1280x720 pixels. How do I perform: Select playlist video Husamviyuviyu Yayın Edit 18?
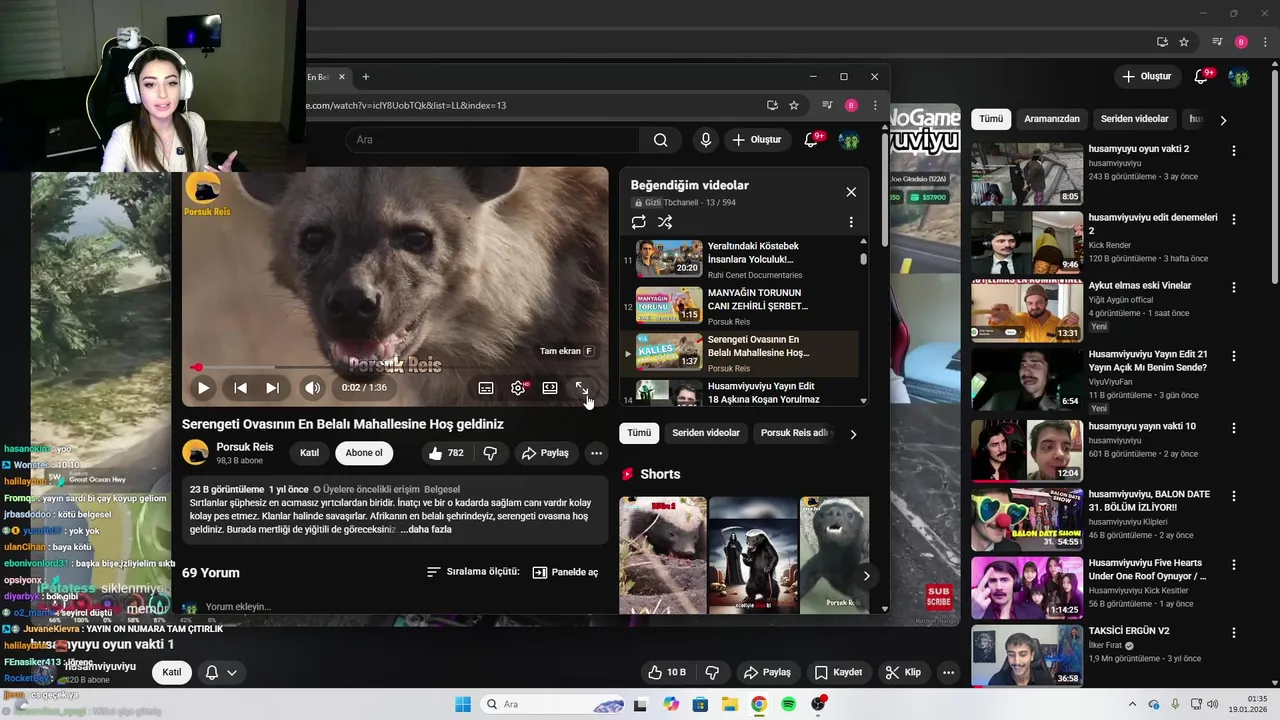click(x=739, y=392)
